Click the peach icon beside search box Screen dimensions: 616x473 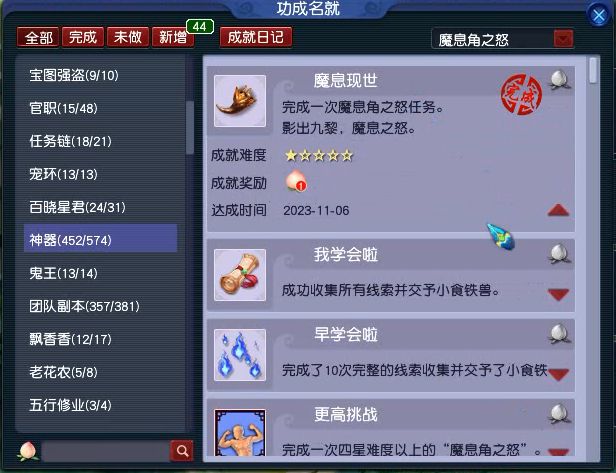click(x=28, y=451)
